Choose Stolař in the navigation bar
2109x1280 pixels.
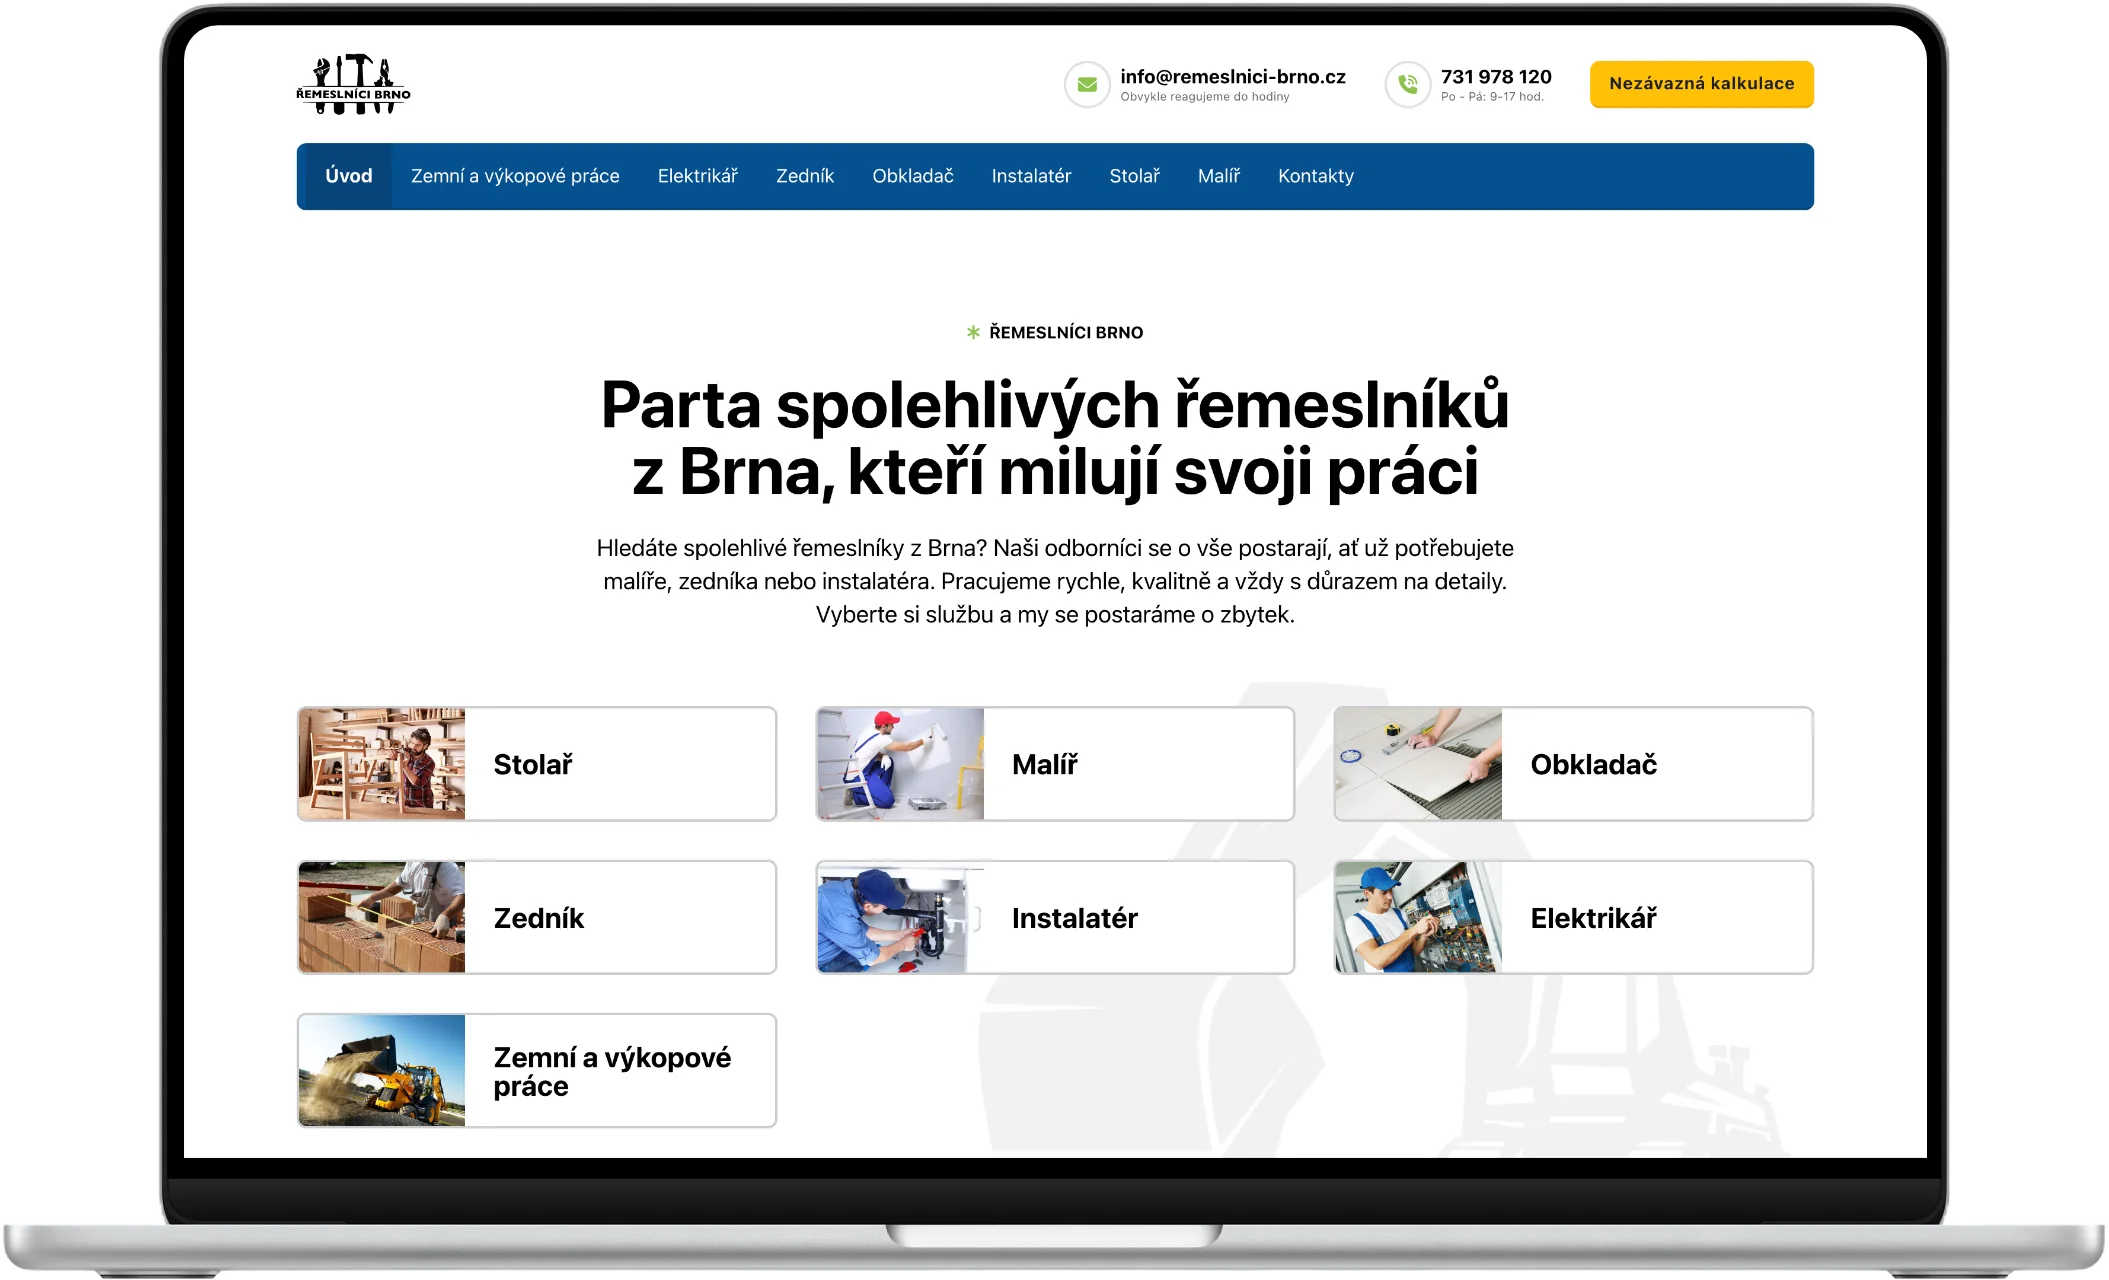(1134, 176)
